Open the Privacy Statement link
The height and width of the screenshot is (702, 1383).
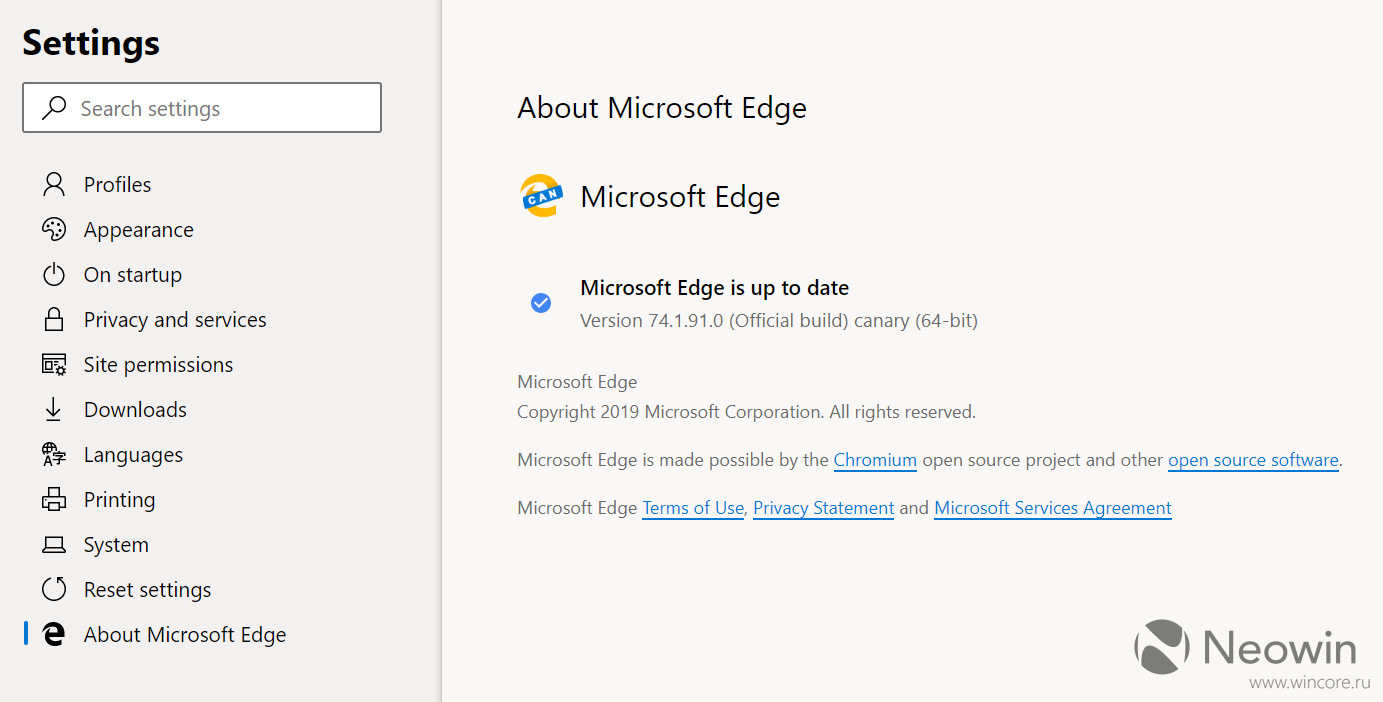(823, 508)
